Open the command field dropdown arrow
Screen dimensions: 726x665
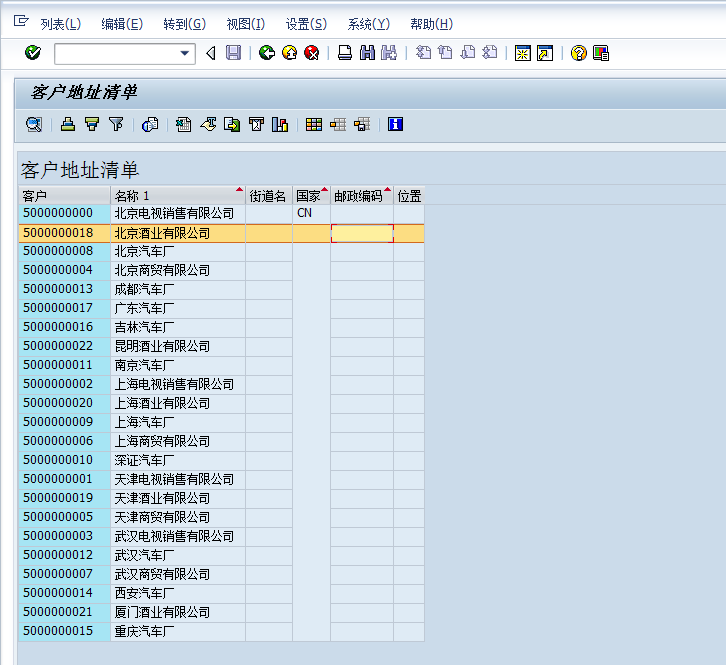coord(185,53)
